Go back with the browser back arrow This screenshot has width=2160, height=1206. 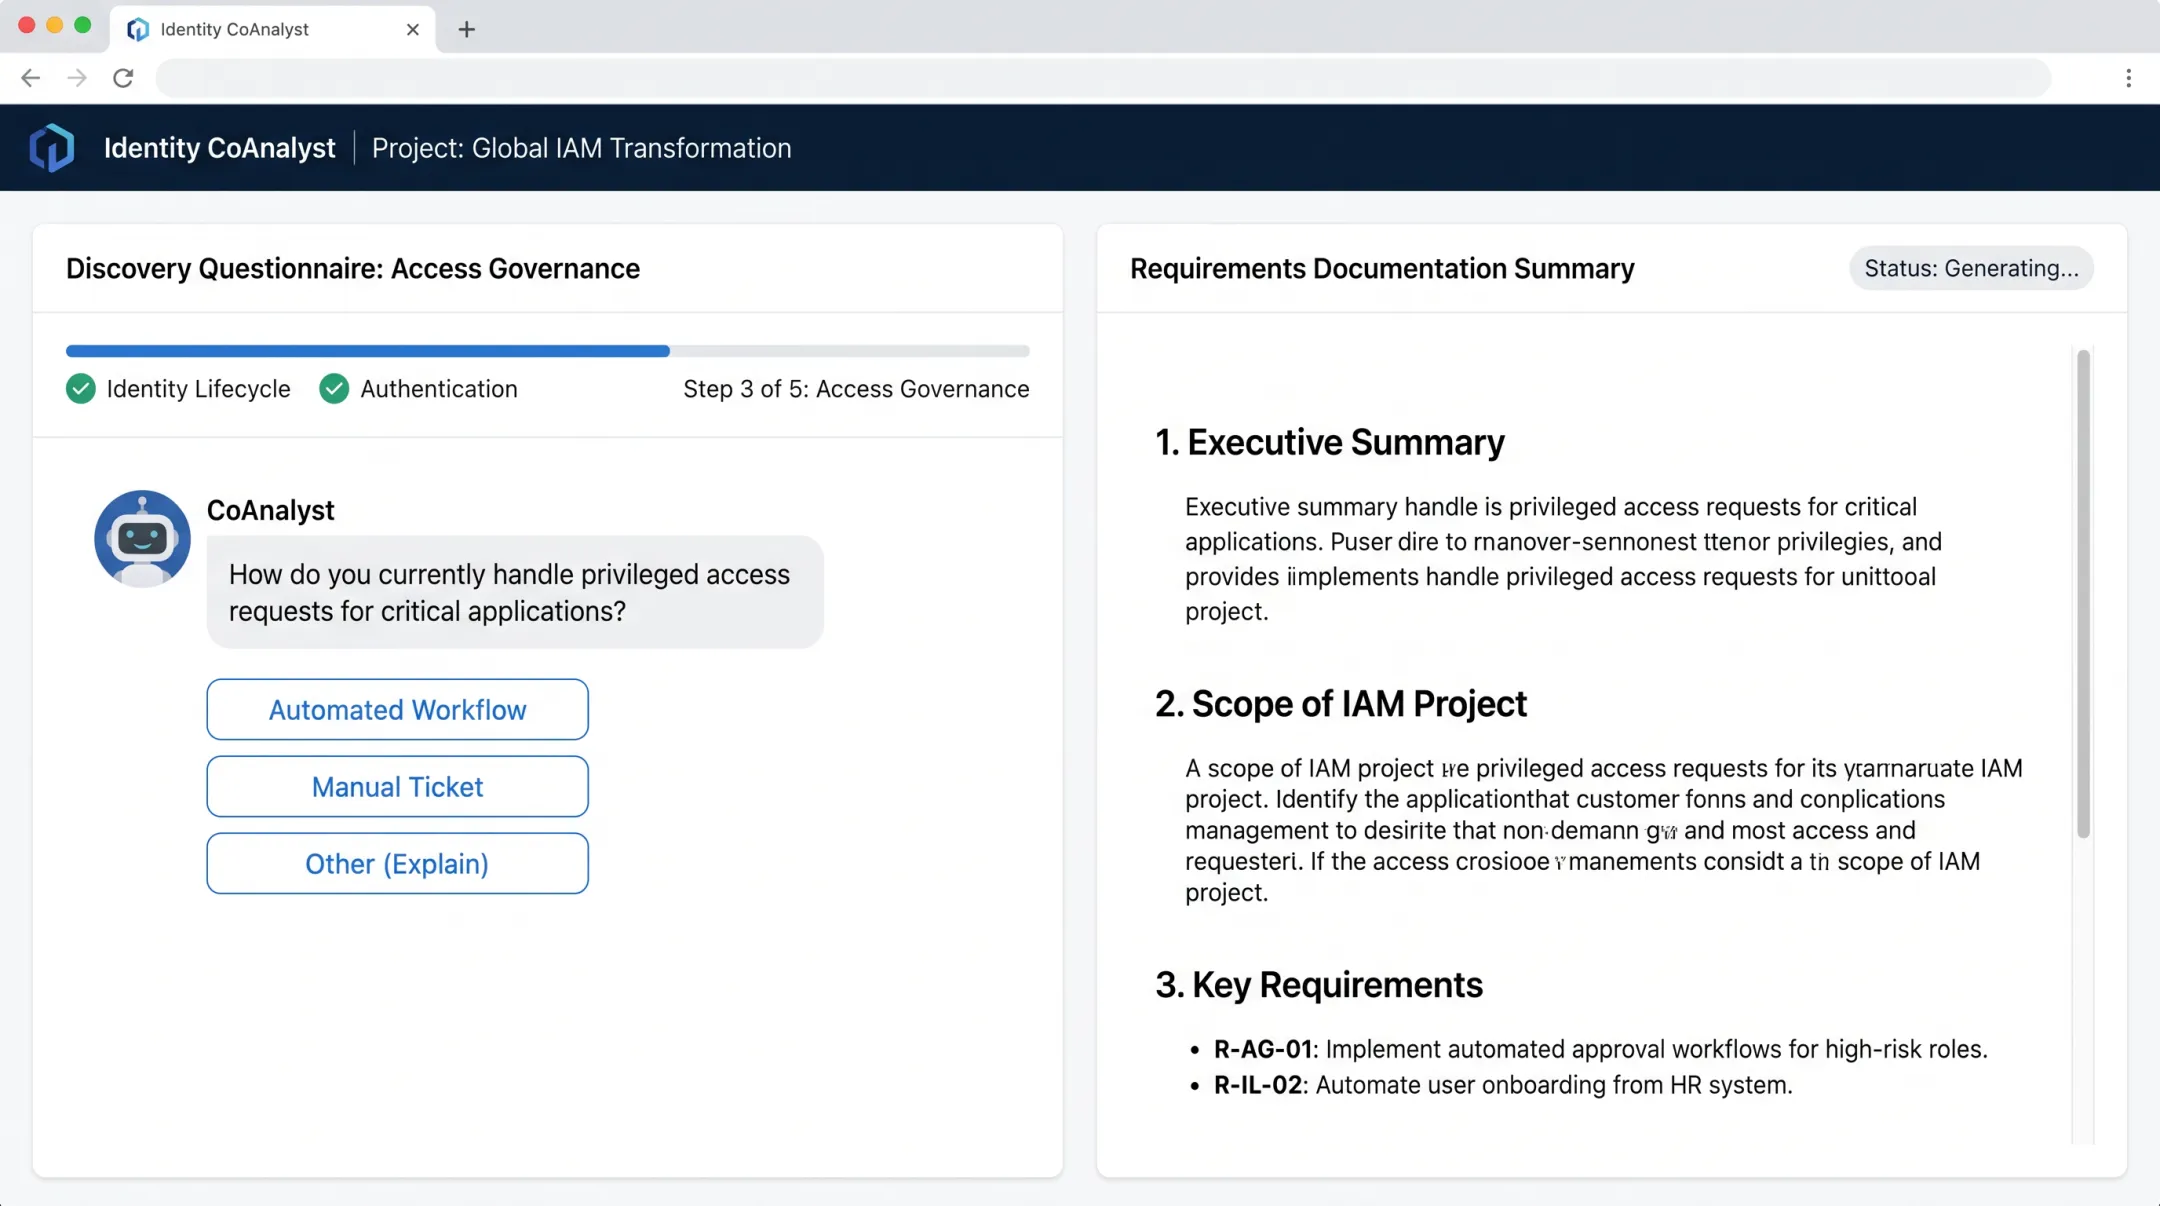(31, 78)
